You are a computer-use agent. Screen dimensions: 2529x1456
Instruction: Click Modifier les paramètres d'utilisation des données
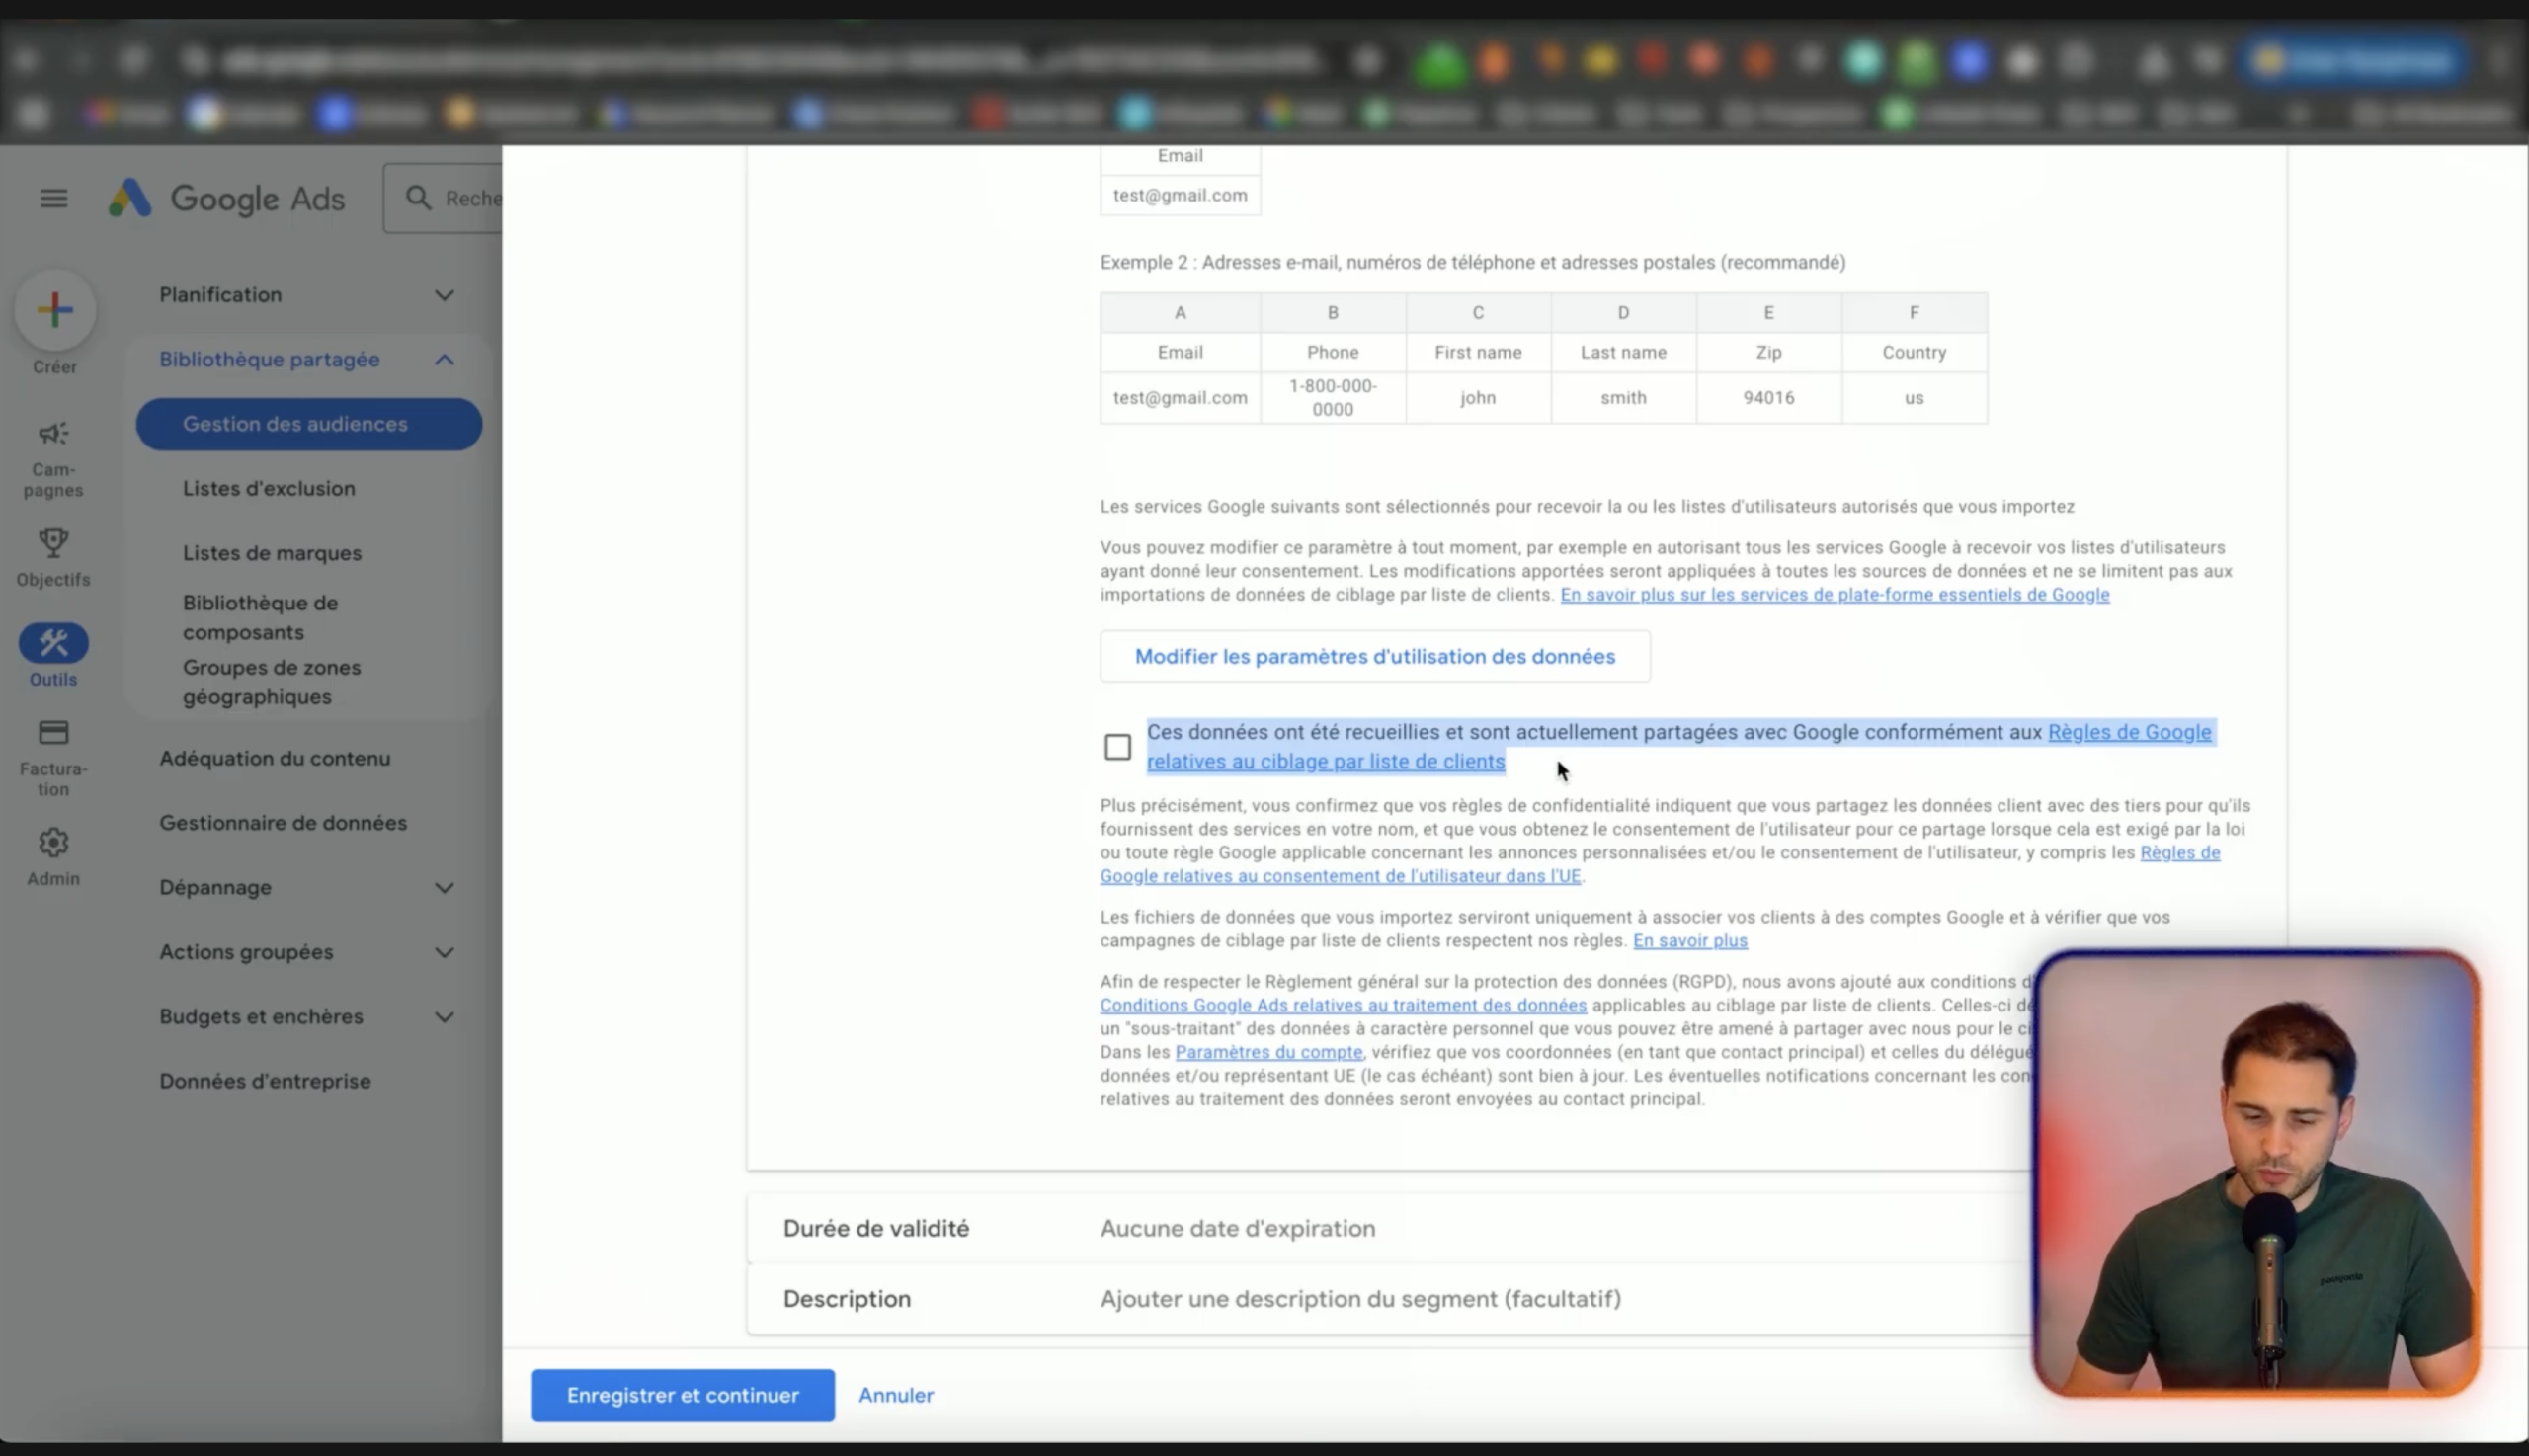pos(1375,656)
